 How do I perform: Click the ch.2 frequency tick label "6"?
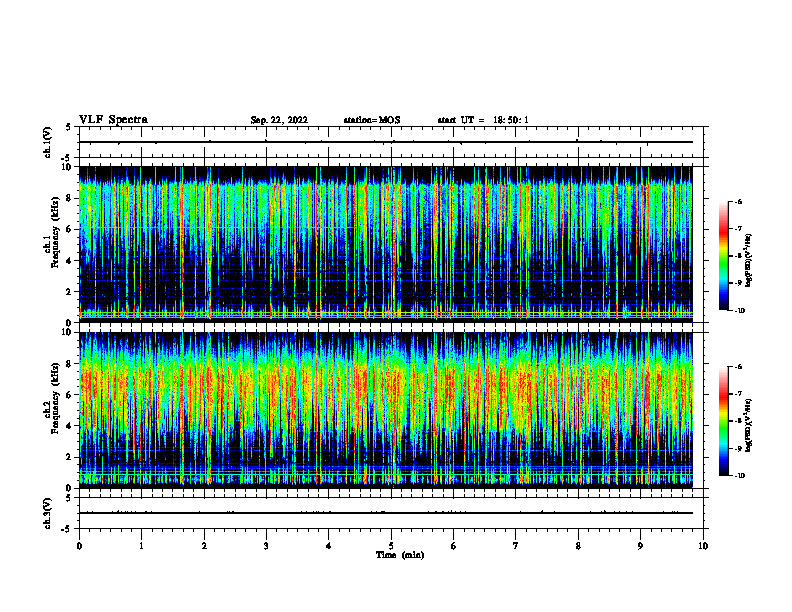(70, 395)
